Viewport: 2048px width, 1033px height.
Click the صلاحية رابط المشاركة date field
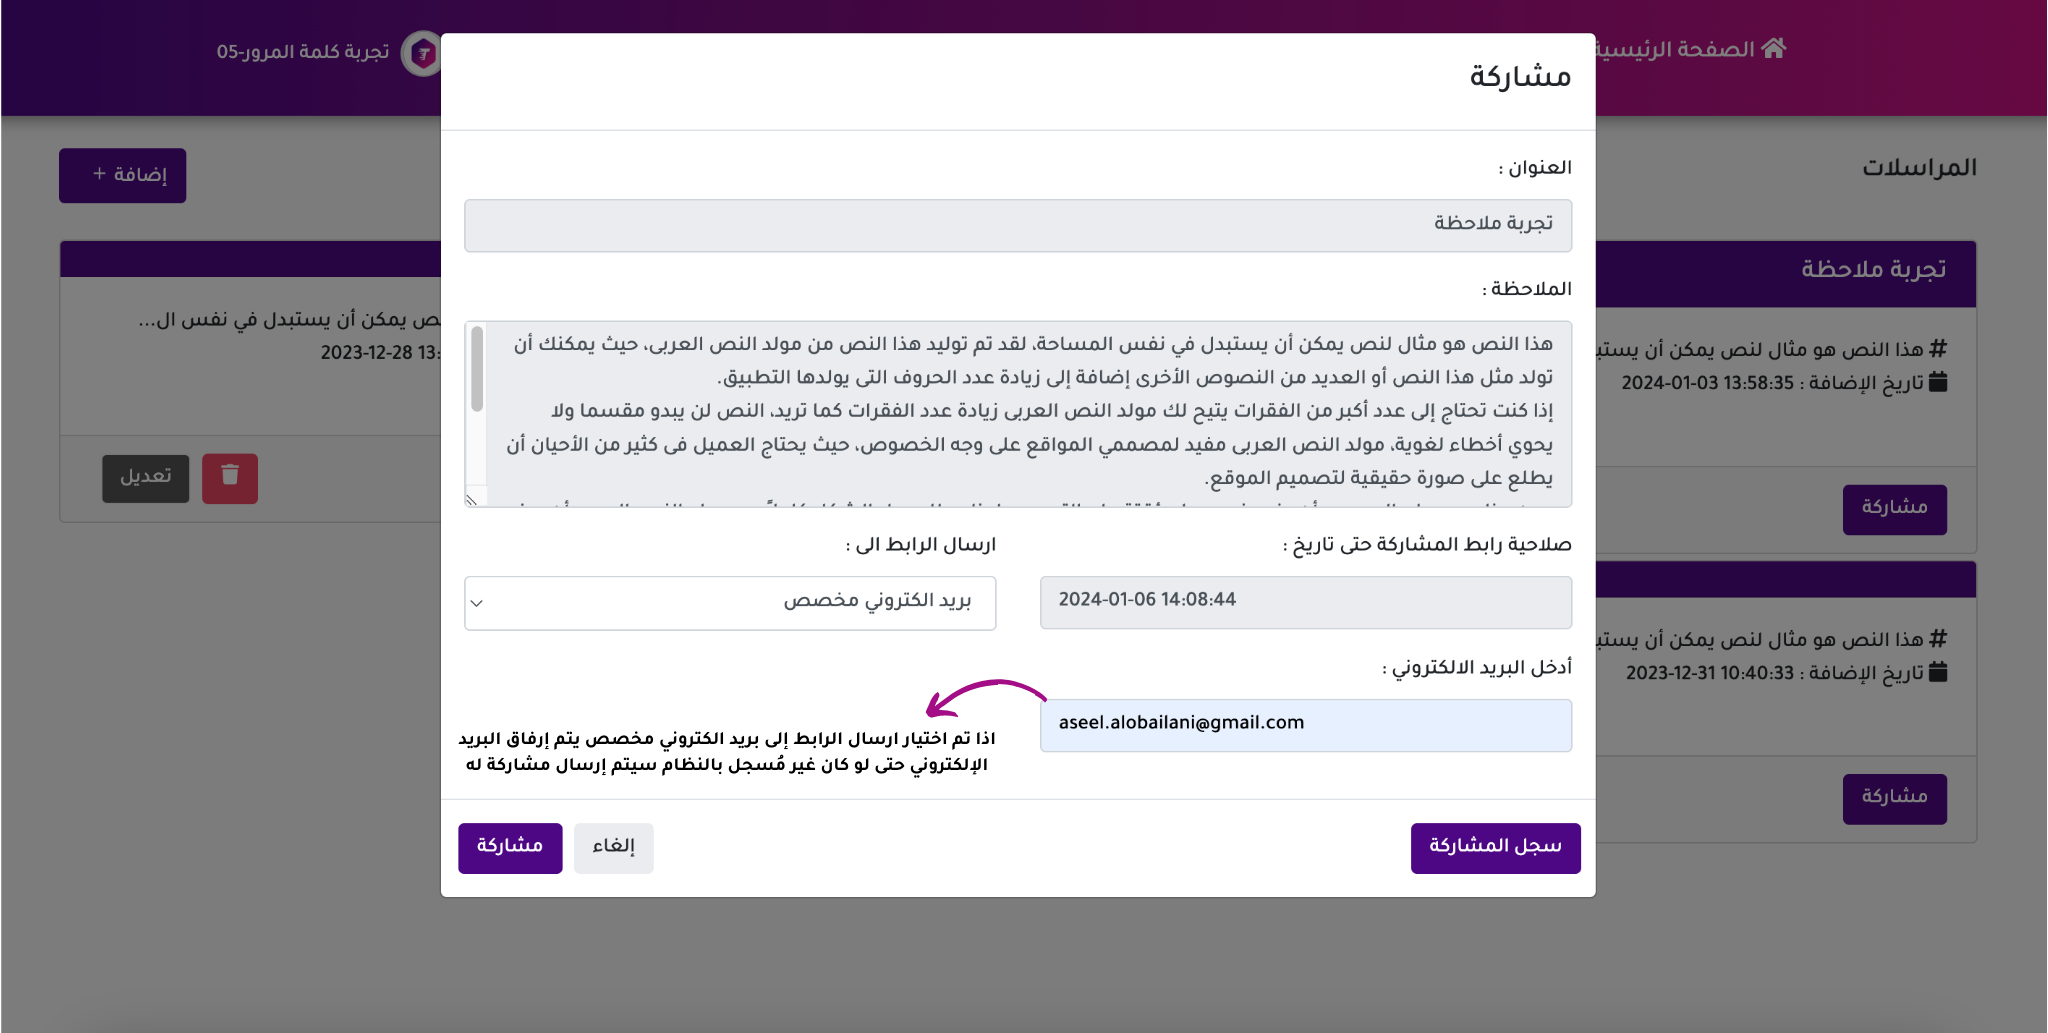pos(1305,601)
